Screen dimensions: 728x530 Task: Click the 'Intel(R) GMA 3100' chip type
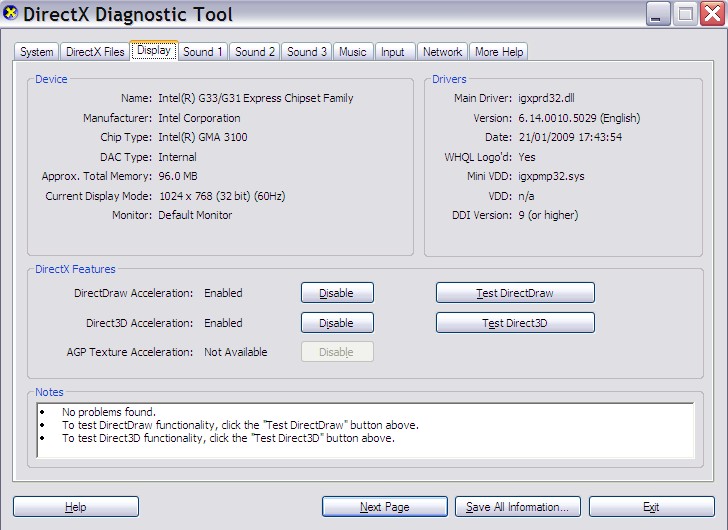click(203, 137)
